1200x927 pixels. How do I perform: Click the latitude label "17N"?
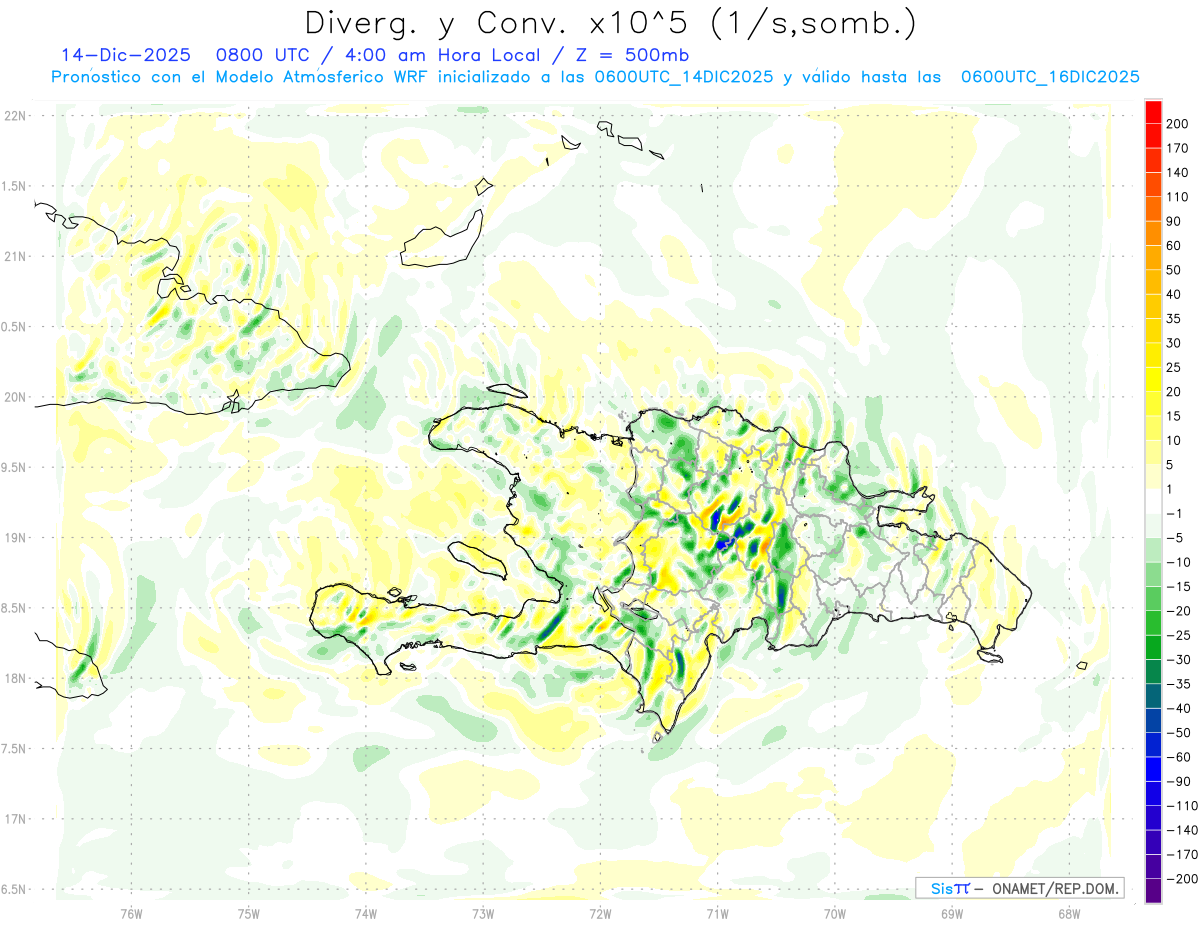(16, 819)
